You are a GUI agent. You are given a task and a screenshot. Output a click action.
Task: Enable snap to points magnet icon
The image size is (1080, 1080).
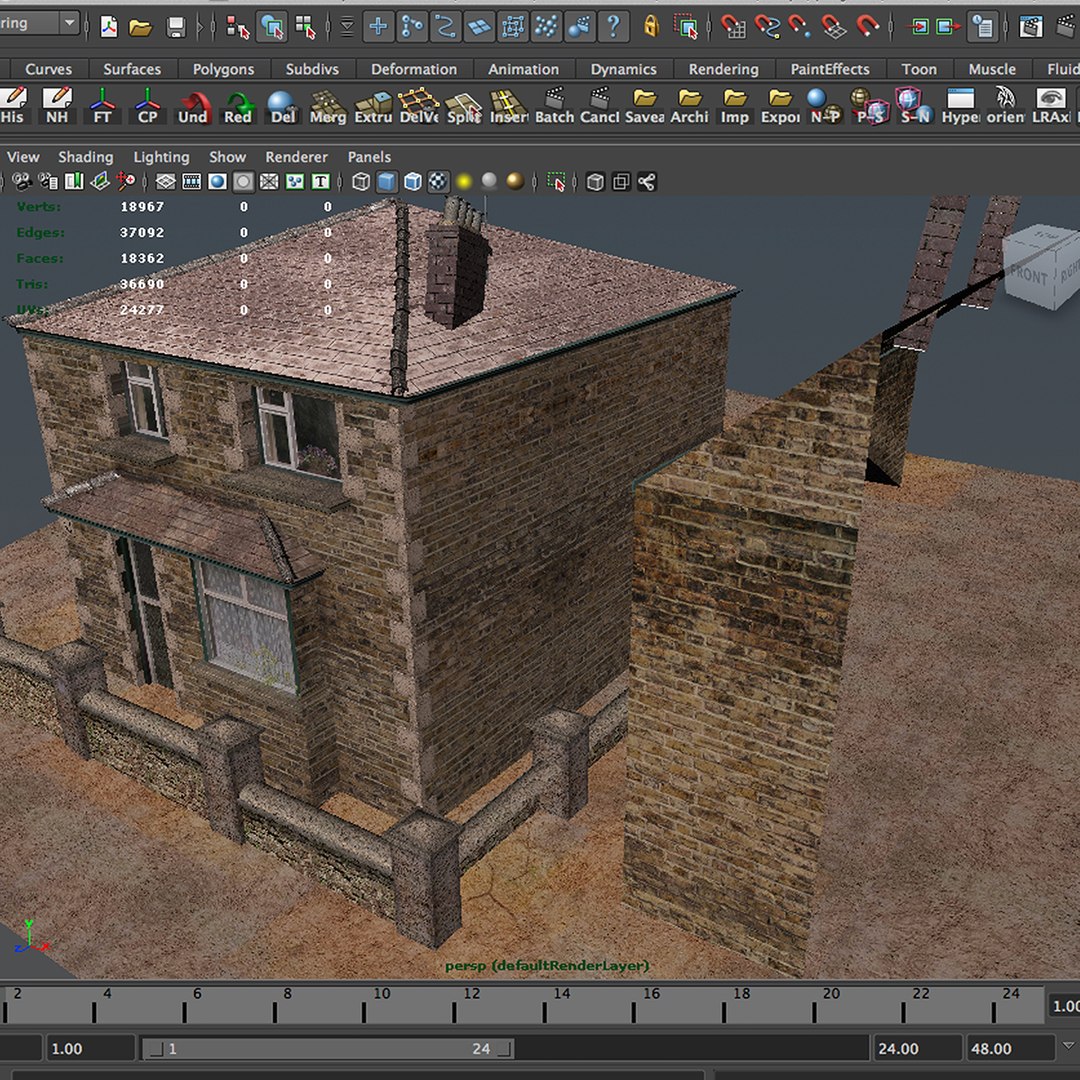(800, 27)
